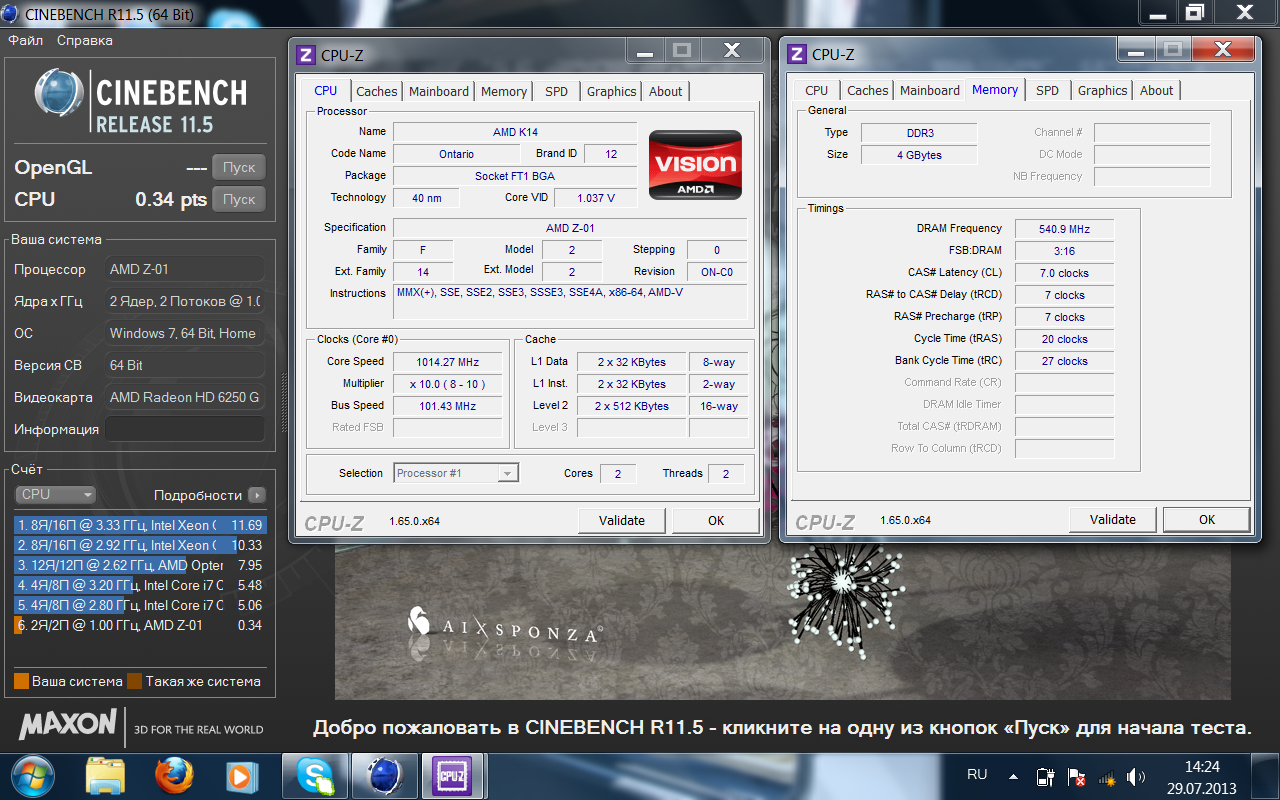1280x800 pixels.
Task: Click the Процессор field showing AMD Z-01
Action: coord(185,269)
